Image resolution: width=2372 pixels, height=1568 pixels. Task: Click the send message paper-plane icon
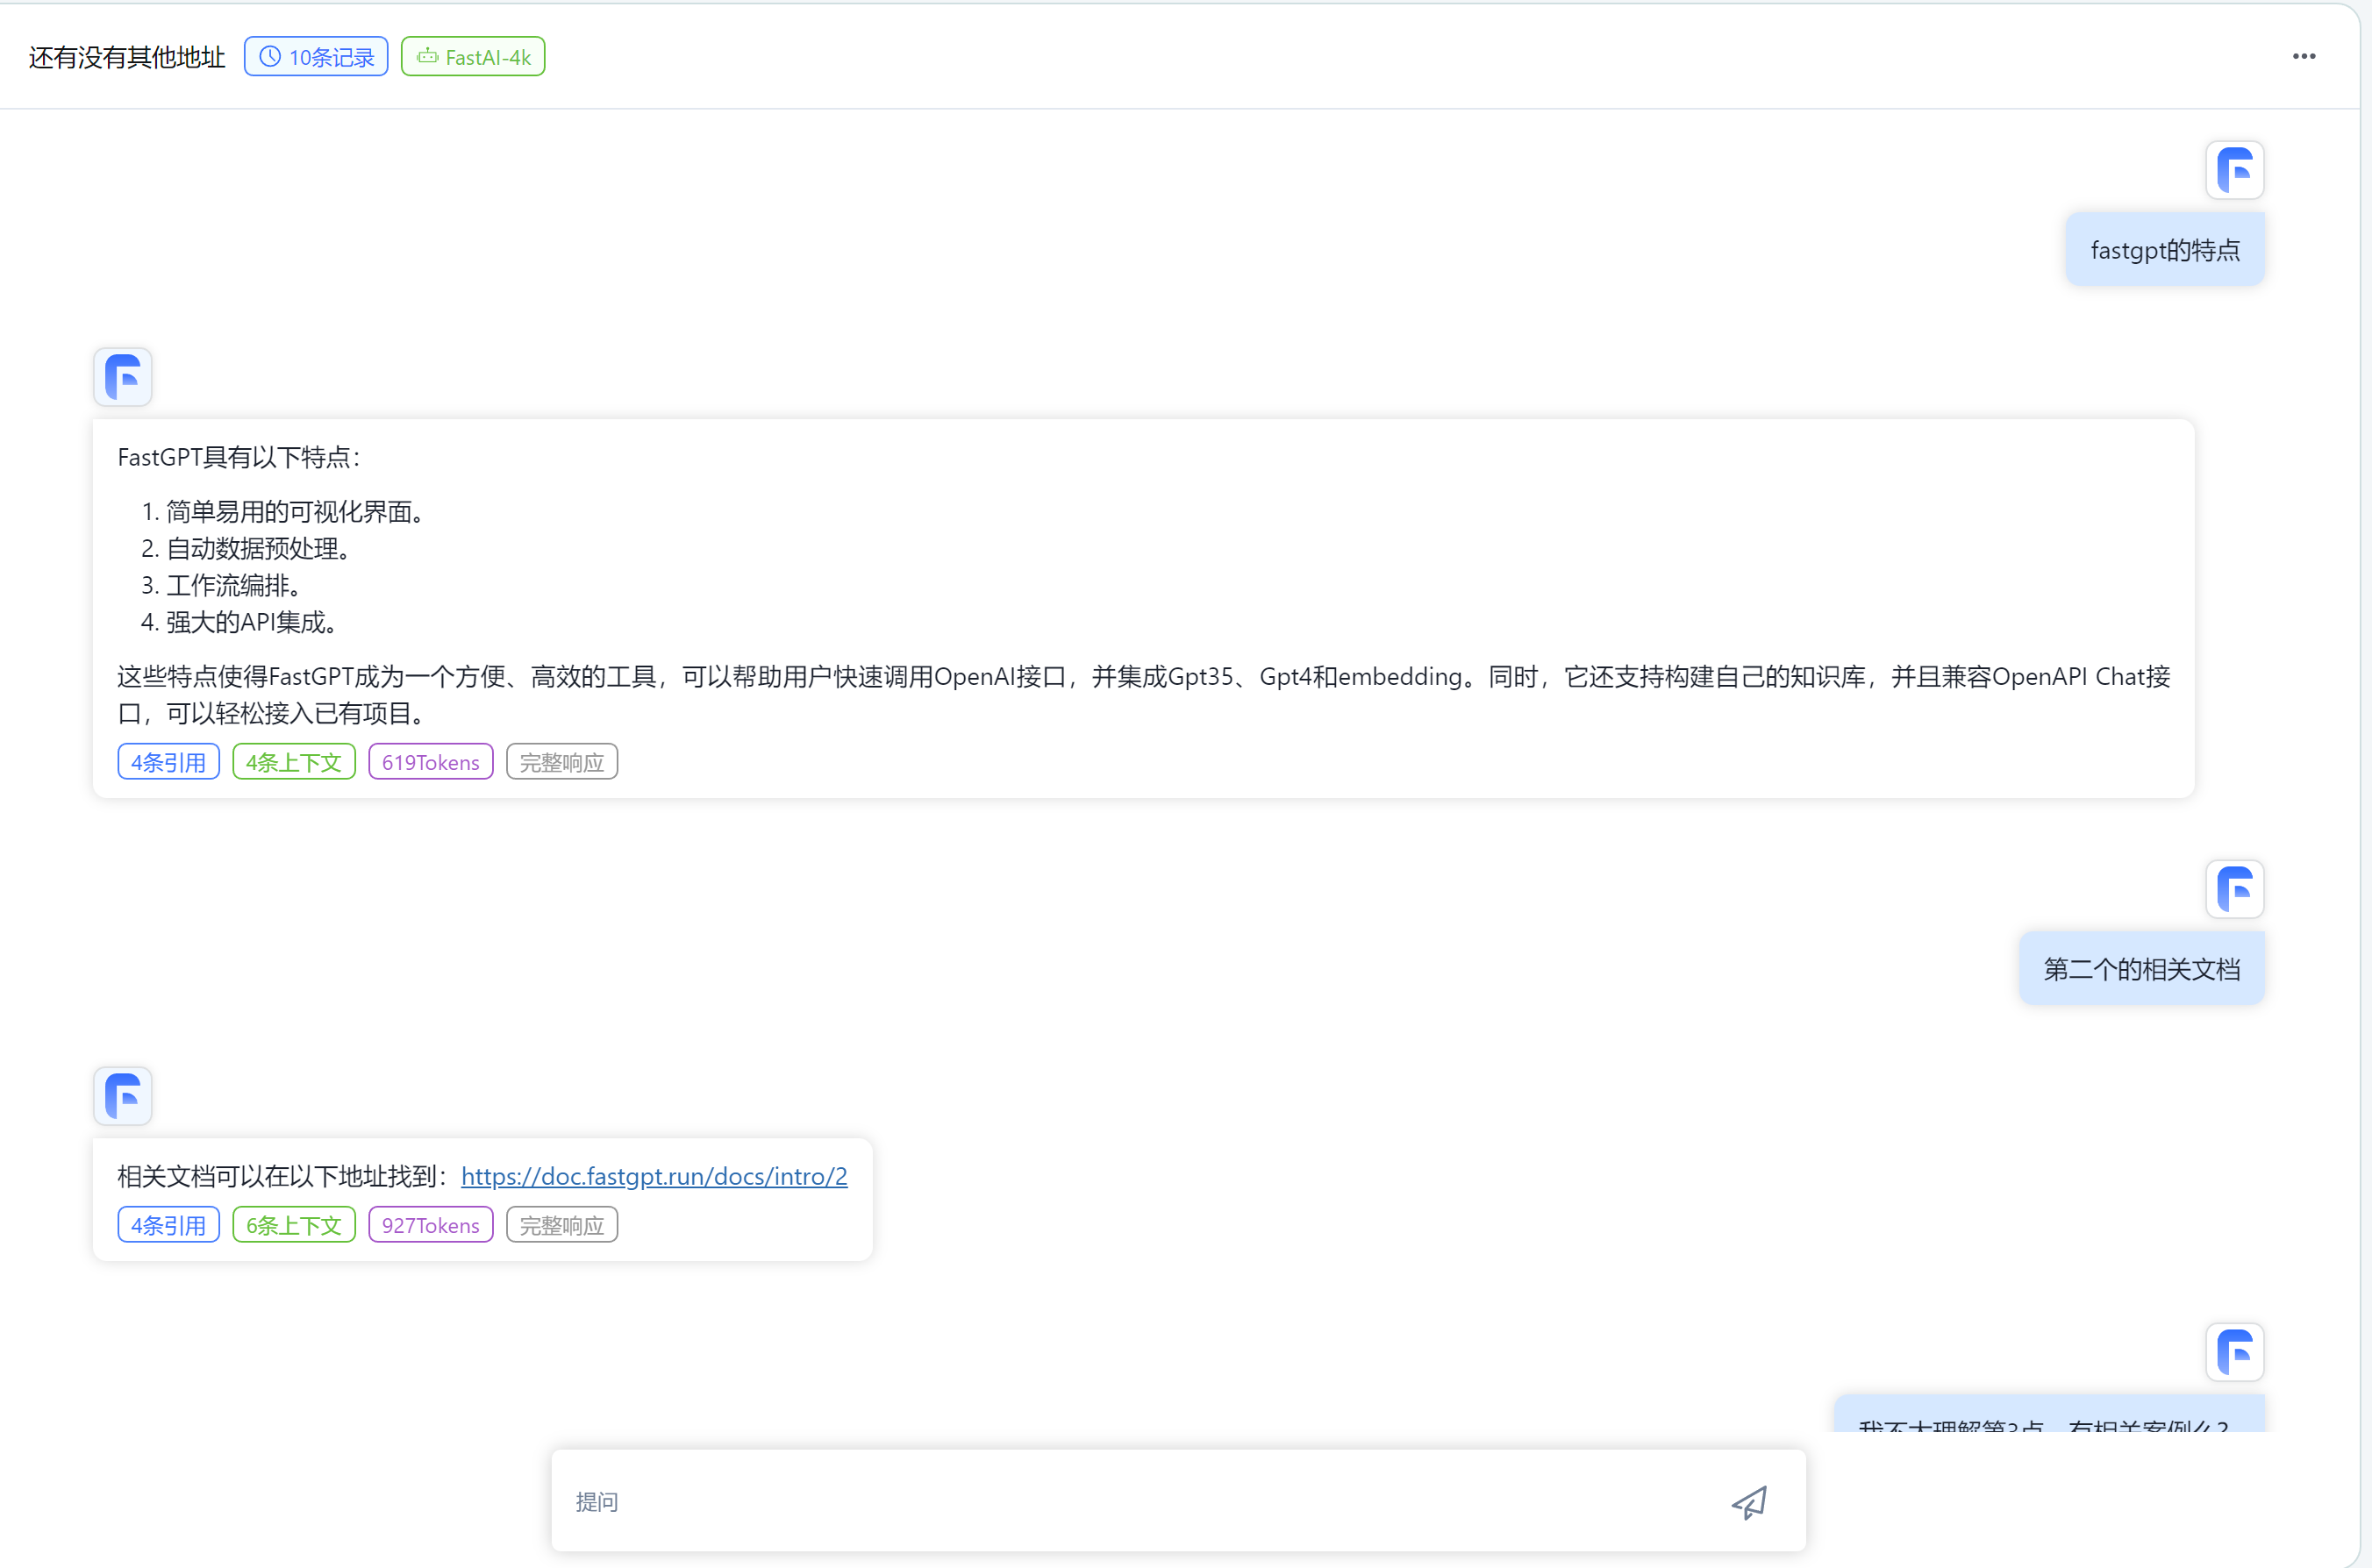[1749, 1502]
